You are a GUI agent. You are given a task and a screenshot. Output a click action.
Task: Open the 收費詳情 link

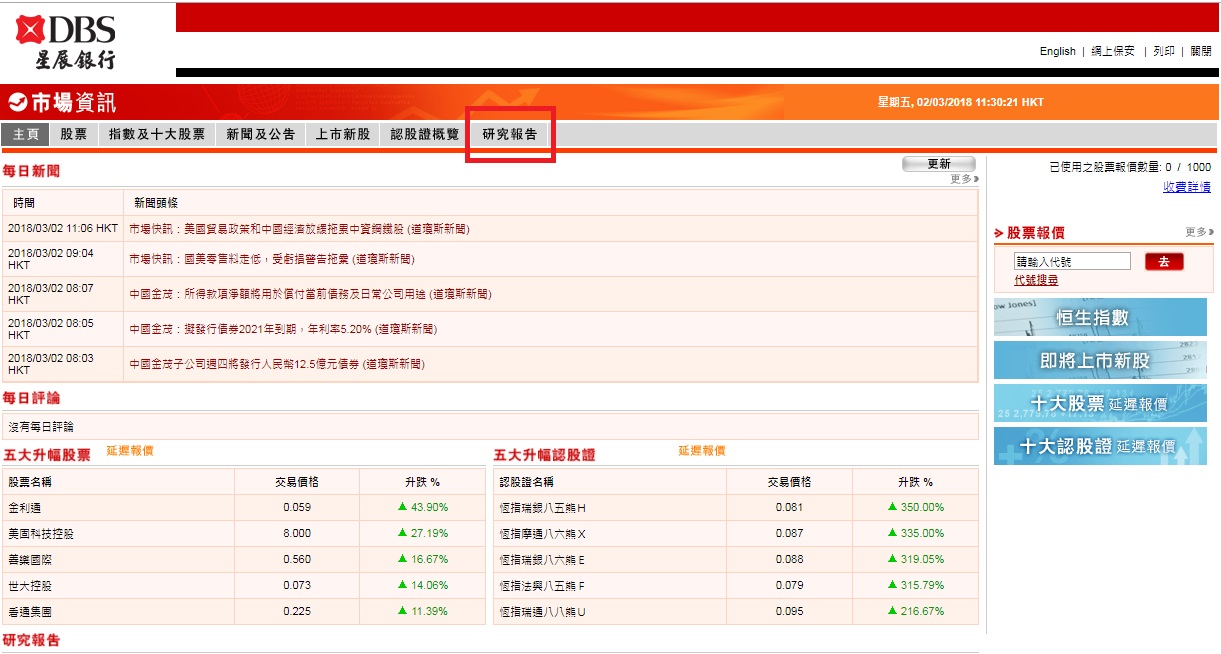pos(1186,187)
